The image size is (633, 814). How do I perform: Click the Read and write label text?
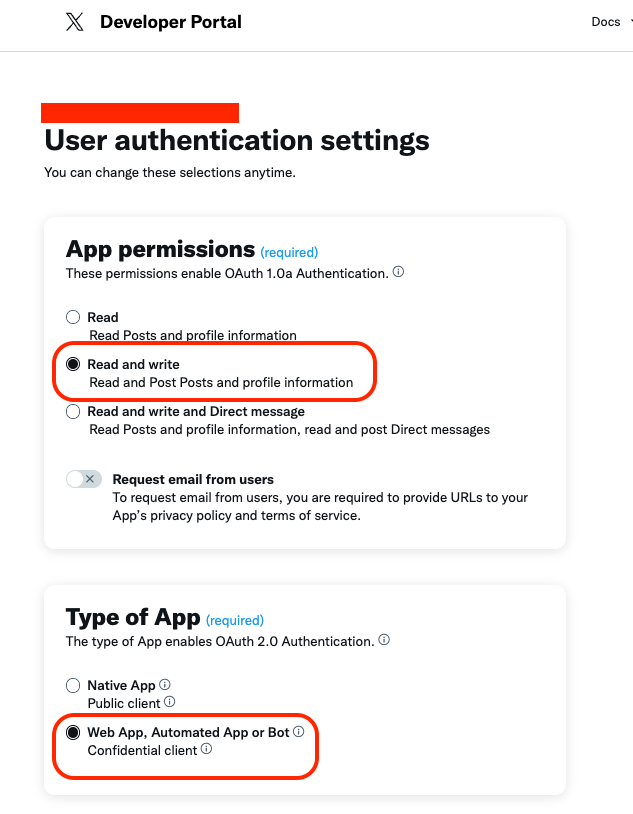pos(133,364)
